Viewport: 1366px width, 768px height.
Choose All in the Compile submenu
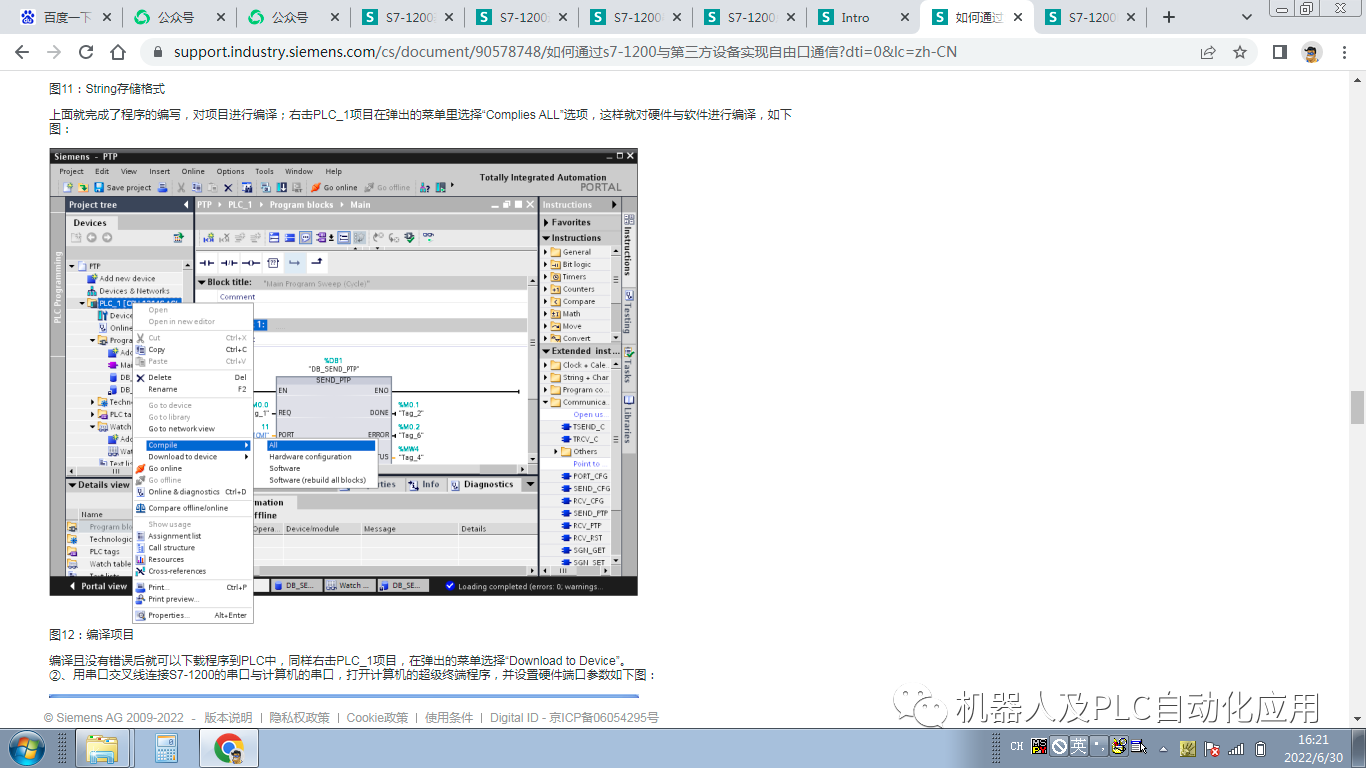(x=322, y=445)
